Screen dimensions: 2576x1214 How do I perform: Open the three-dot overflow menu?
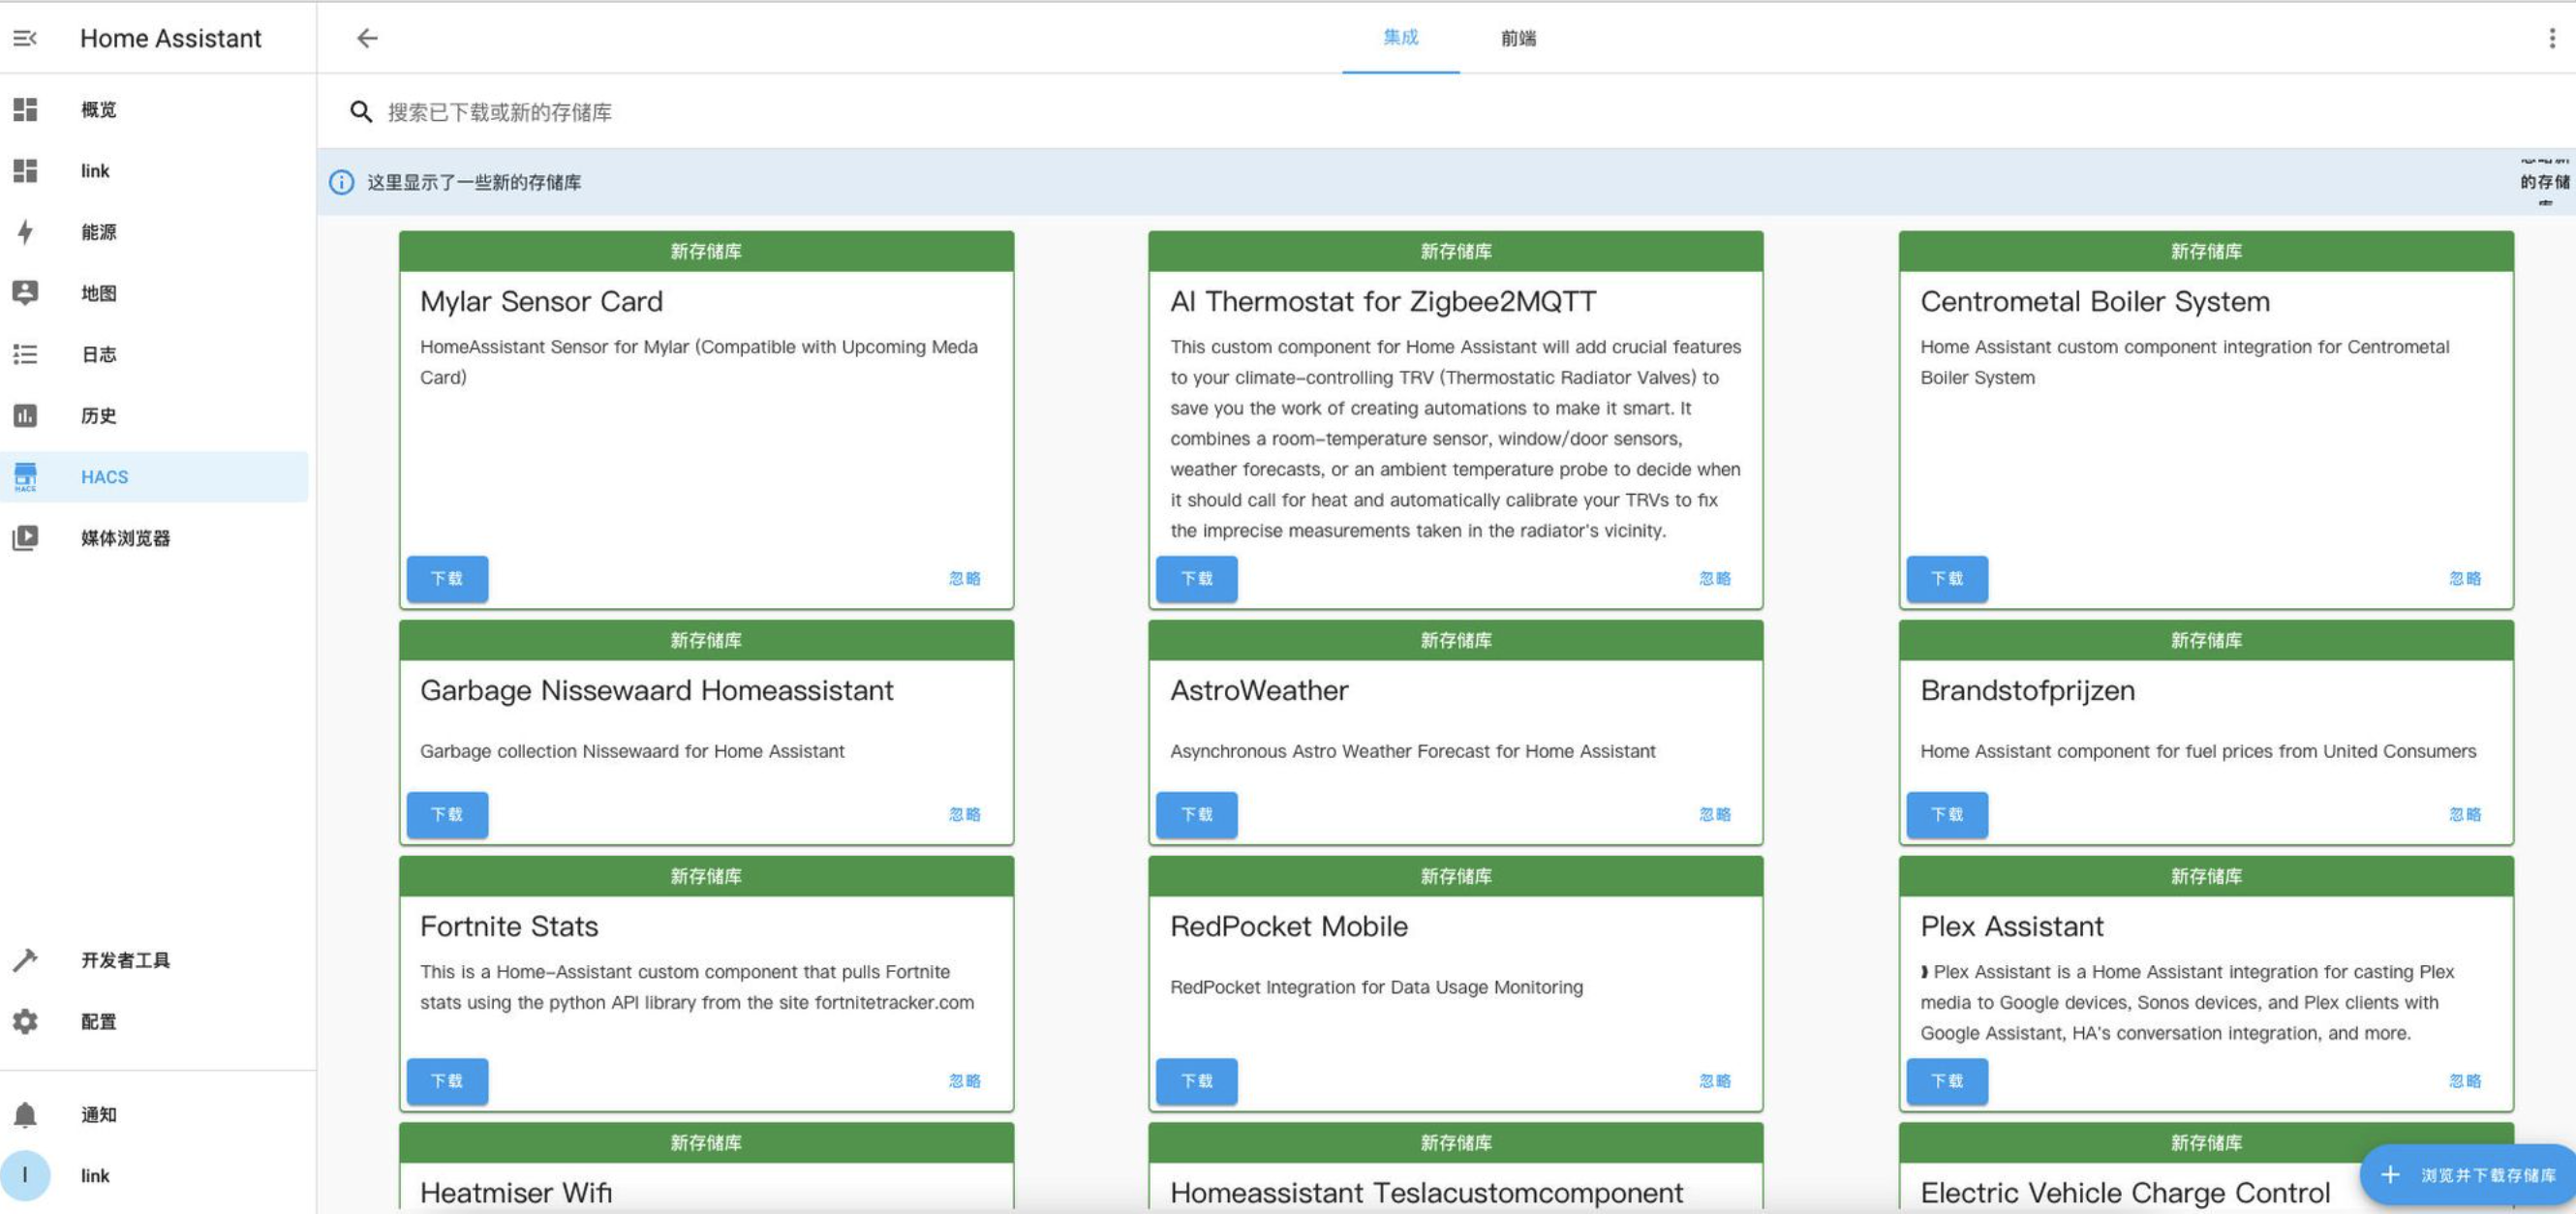click(2552, 38)
